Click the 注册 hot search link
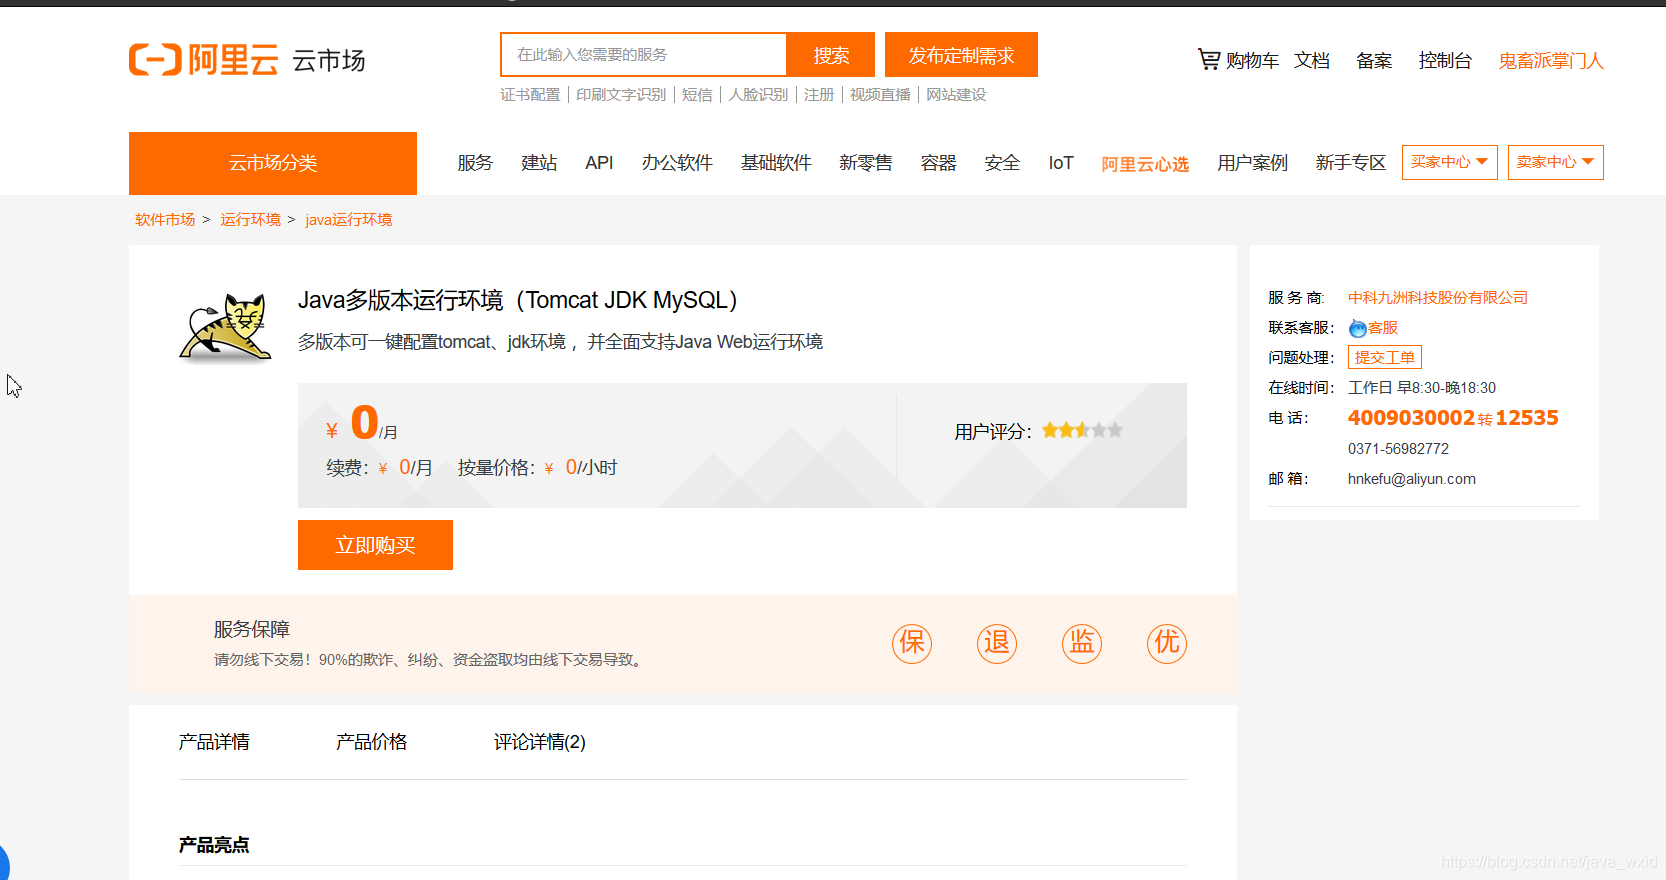Viewport: 1666px width, 880px height. pyautogui.click(x=819, y=95)
